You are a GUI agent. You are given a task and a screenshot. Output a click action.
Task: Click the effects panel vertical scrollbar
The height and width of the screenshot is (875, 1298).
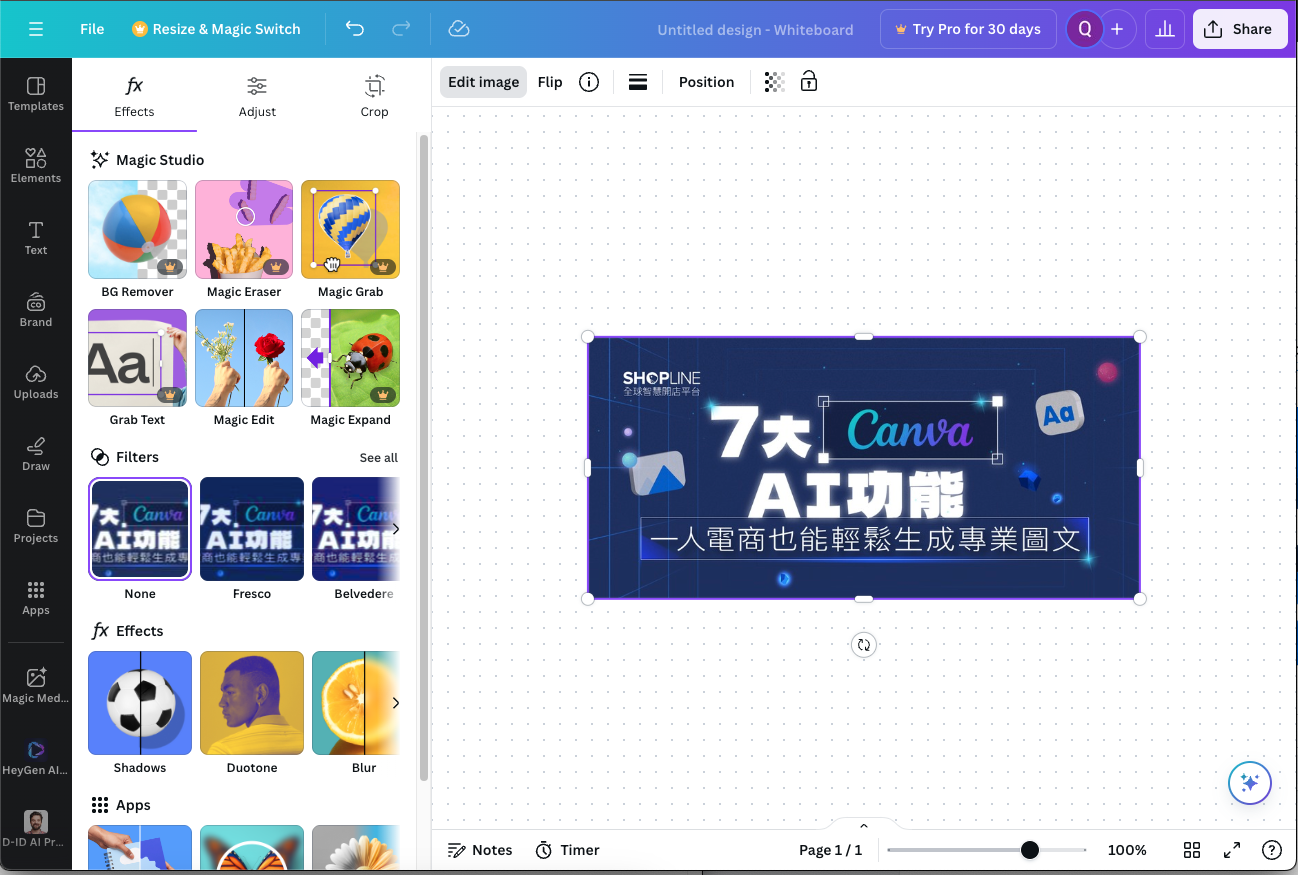424,458
